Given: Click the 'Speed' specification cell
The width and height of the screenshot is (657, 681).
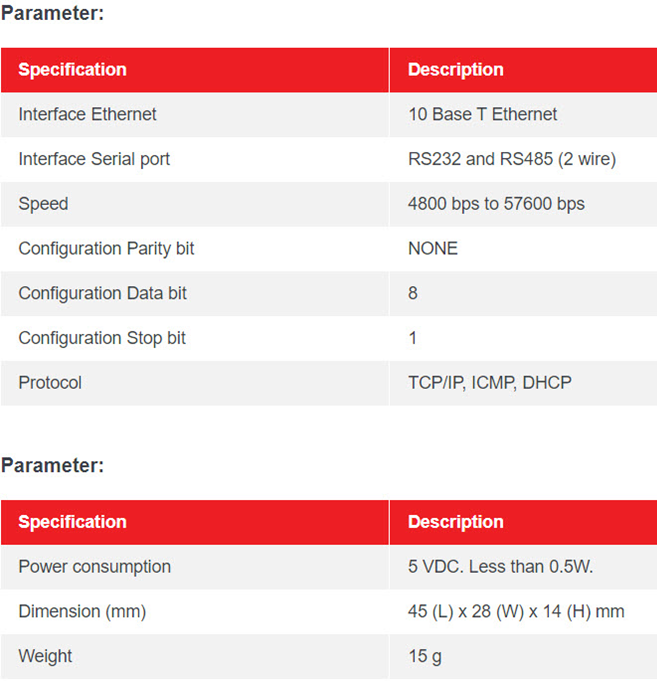Looking at the screenshot, I should (x=43, y=204).
